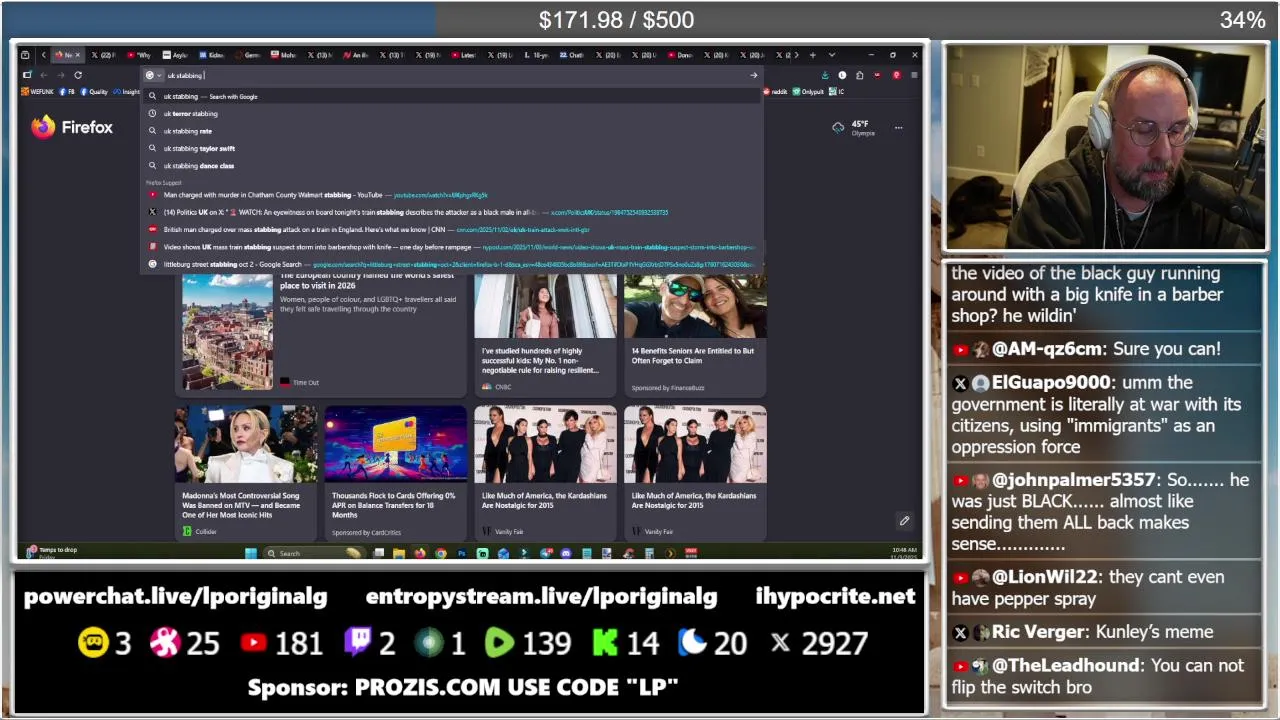Open nypost barbershop knife video suggestion
Image resolution: width=1280 pixels, height=720 pixels.
click(x=453, y=247)
